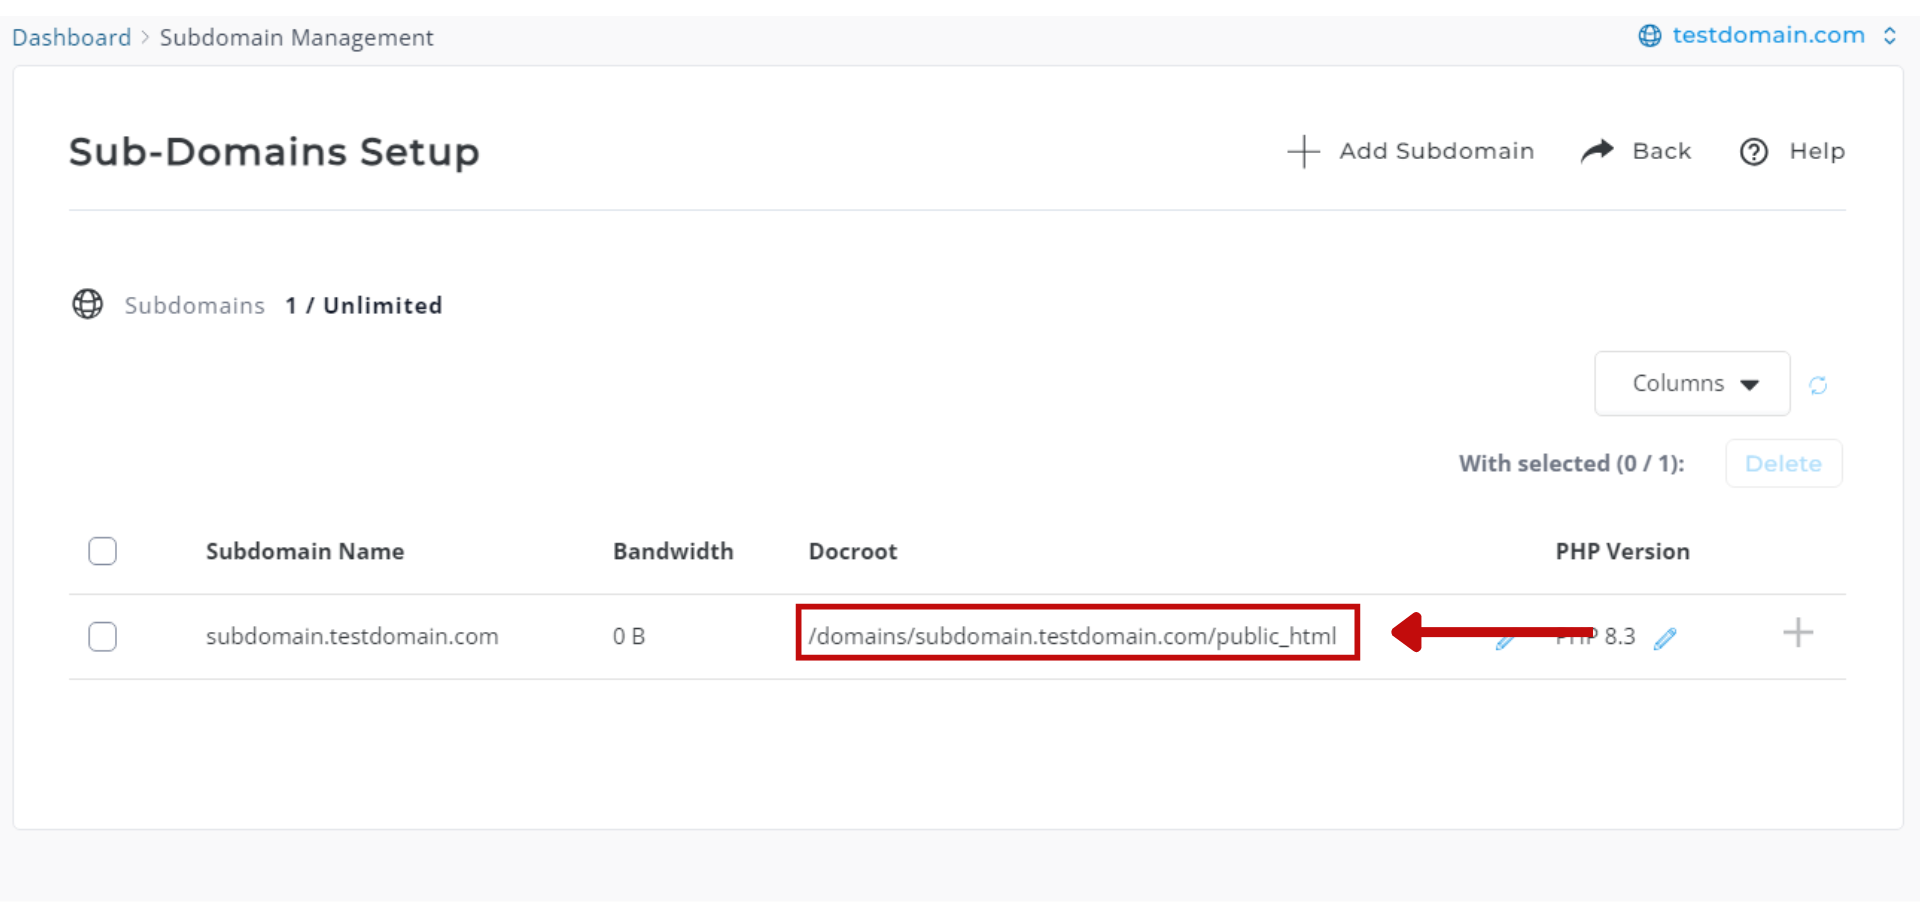Toggle the select-all checkbox in header
1920x918 pixels.
coord(102,551)
